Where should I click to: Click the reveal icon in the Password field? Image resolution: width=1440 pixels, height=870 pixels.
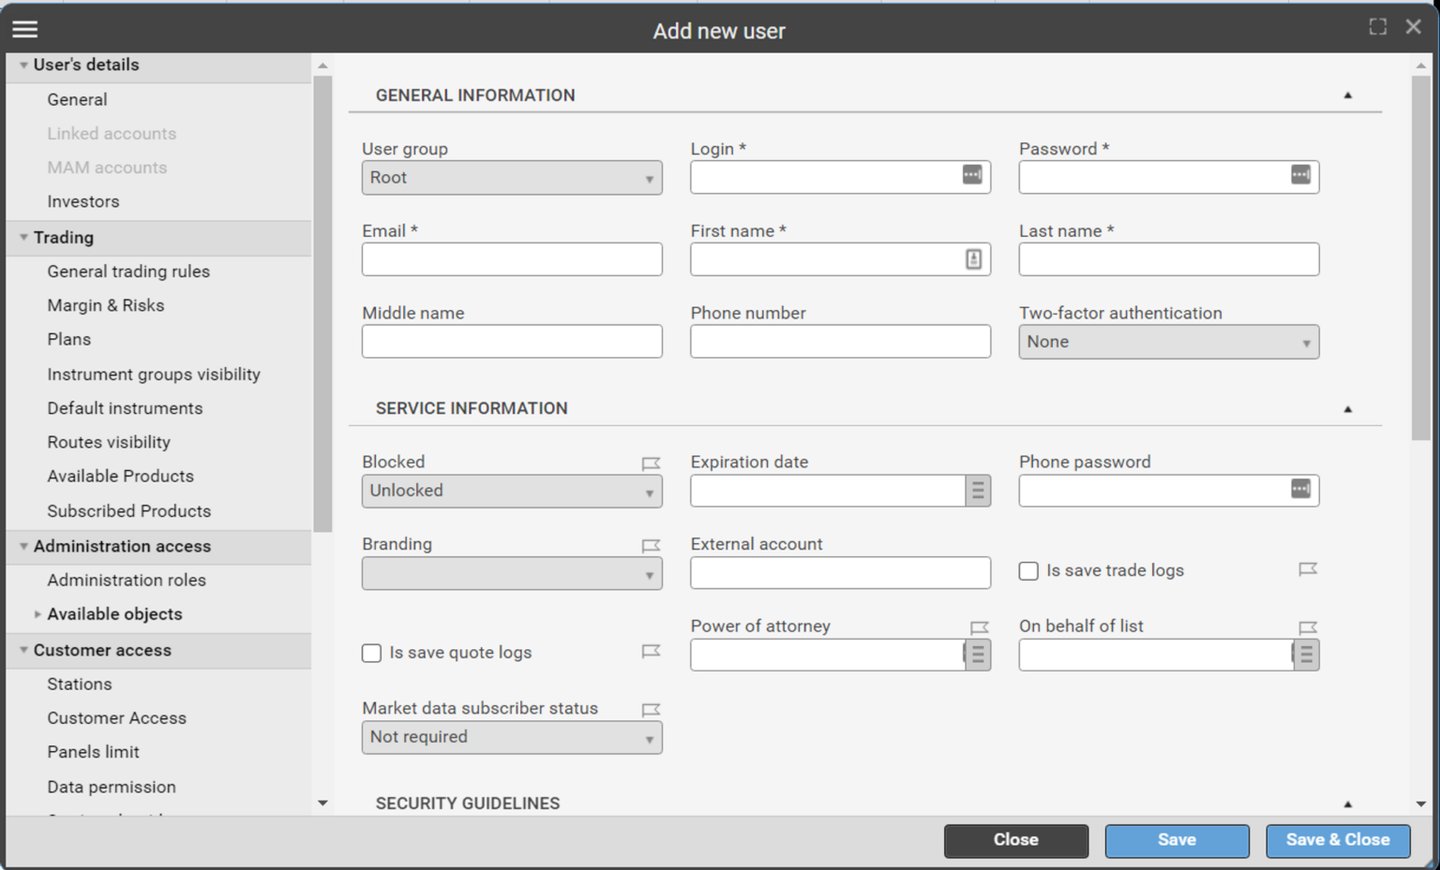tap(1299, 174)
